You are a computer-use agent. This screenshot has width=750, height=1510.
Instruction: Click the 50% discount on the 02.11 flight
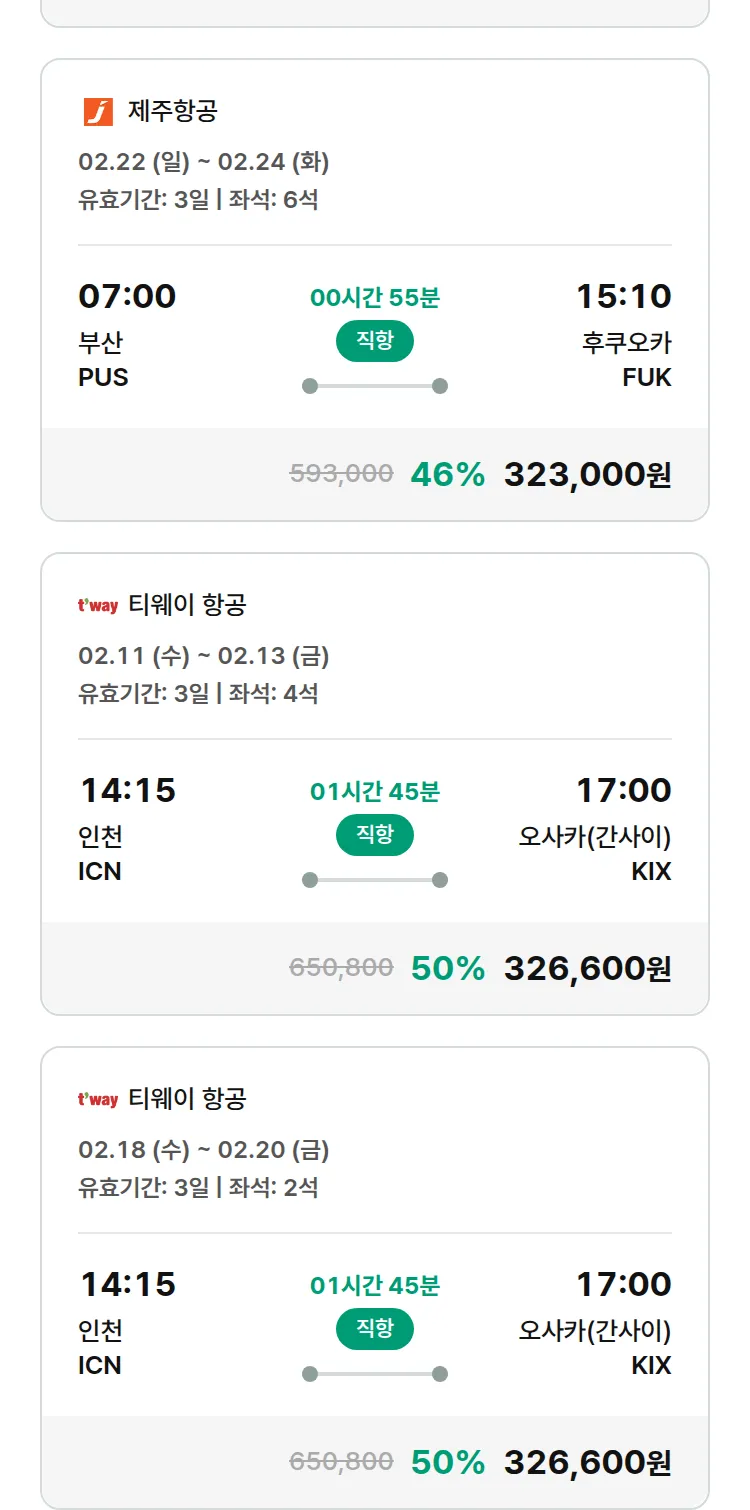(447, 968)
